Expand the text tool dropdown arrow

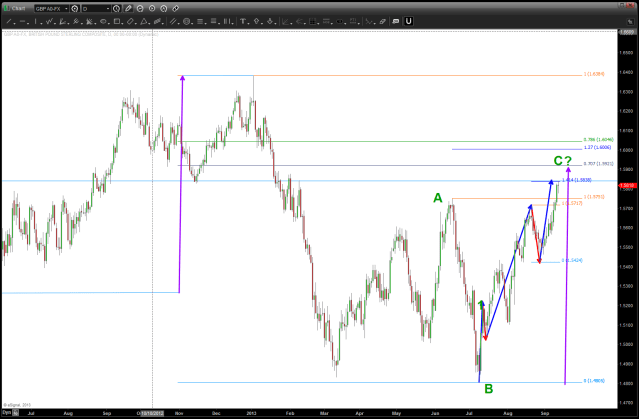point(249,23)
